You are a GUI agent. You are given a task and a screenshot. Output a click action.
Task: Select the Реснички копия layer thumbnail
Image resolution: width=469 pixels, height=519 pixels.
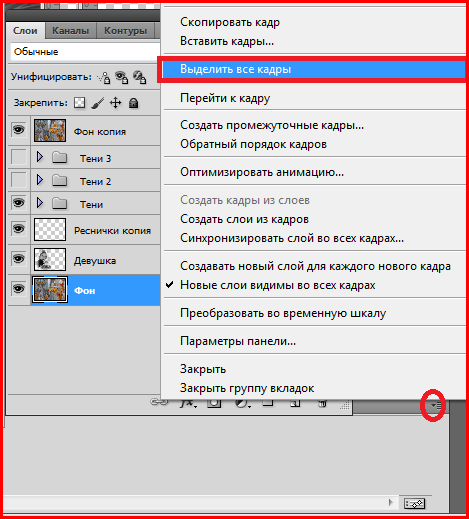(x=50, y=230)
